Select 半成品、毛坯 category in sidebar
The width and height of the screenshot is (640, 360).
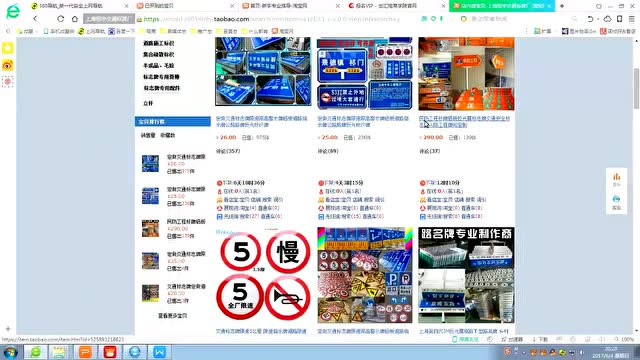point(158,66)
